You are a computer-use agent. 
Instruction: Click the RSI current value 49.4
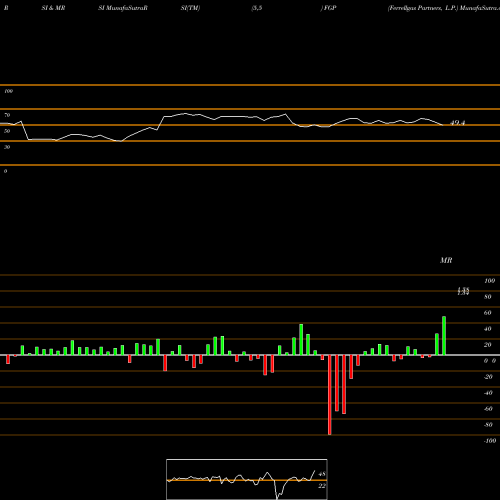pyautogui.click(x=457, y=123)
